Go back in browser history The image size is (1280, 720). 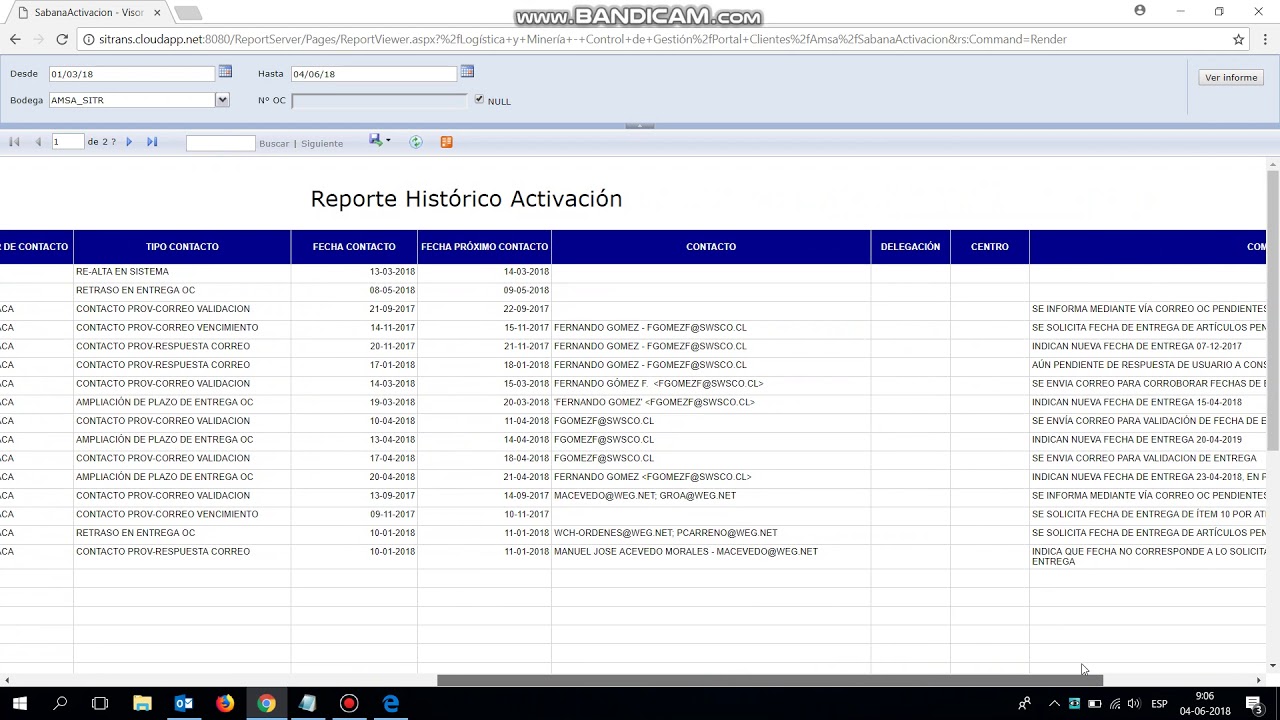(15, 39)
